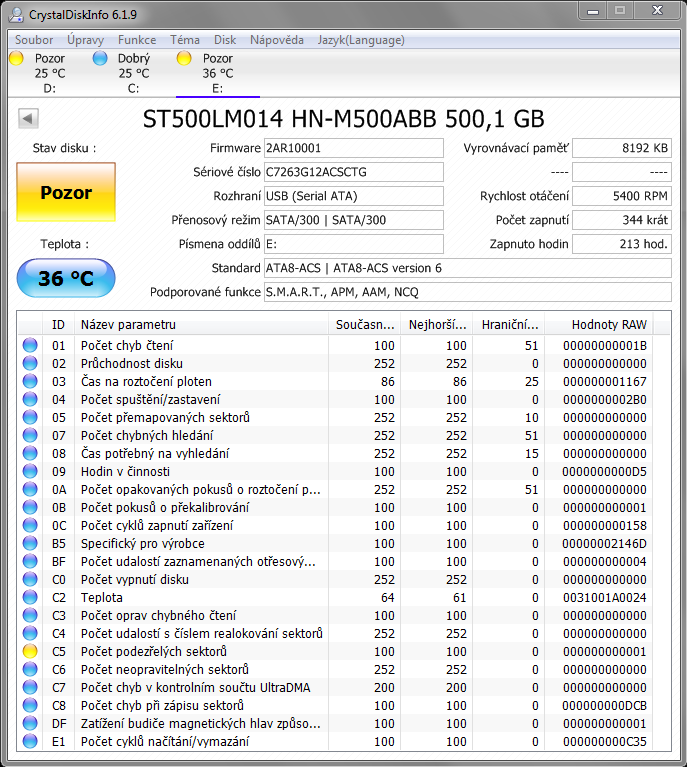Open the Soubor menu
The image size is (687, 767).
[x=34, y=40]
